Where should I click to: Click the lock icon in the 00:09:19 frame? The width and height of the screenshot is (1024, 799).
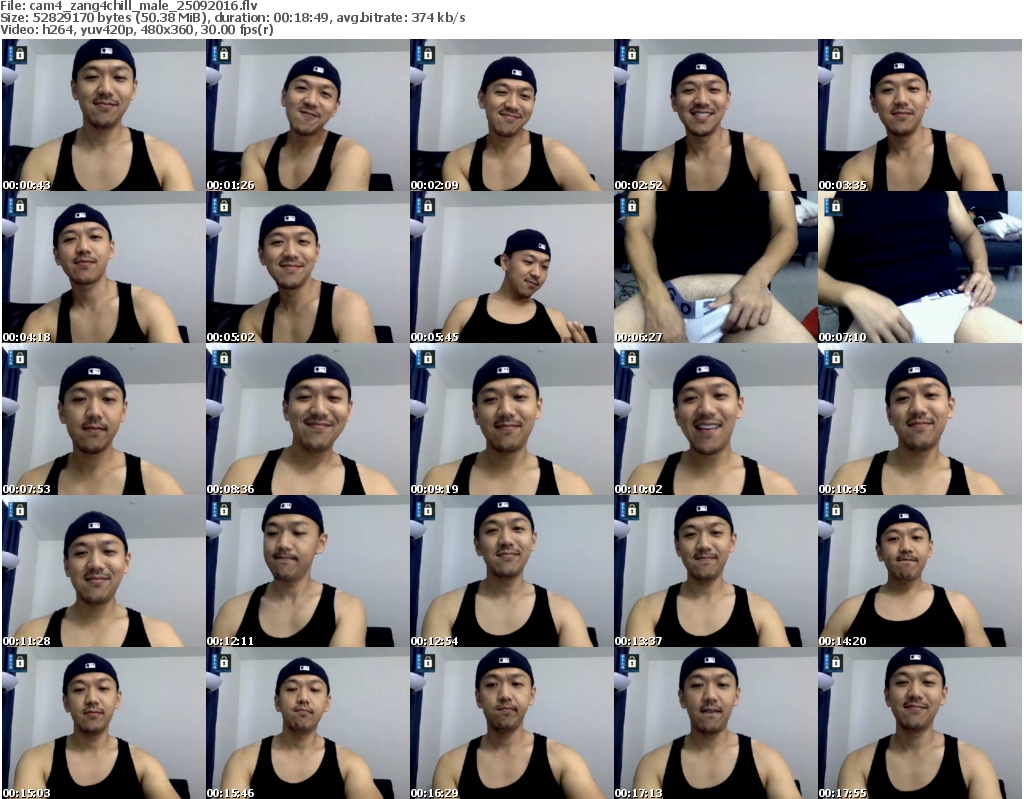click(428, 358)
